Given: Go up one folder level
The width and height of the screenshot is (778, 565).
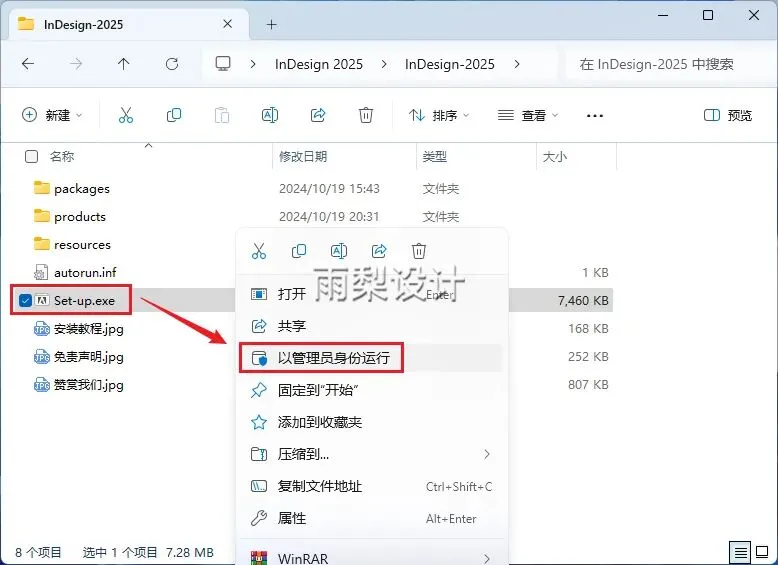Looking at the screenshot, I should click(x=124, y=64).
